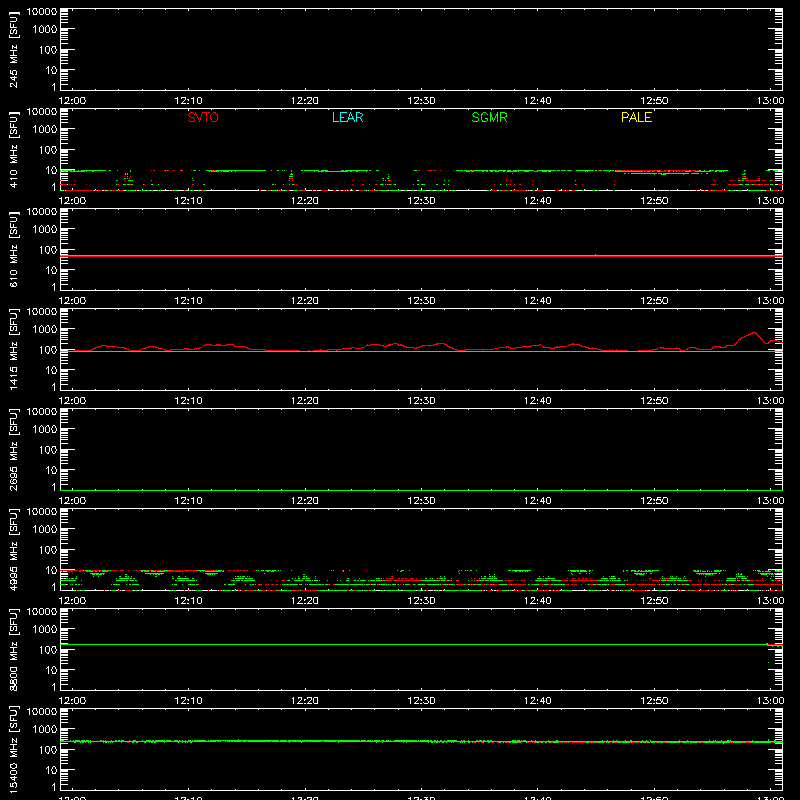Click the red flux peak in 1415 MHz plot
800x800 pixels.
[754, 333]
